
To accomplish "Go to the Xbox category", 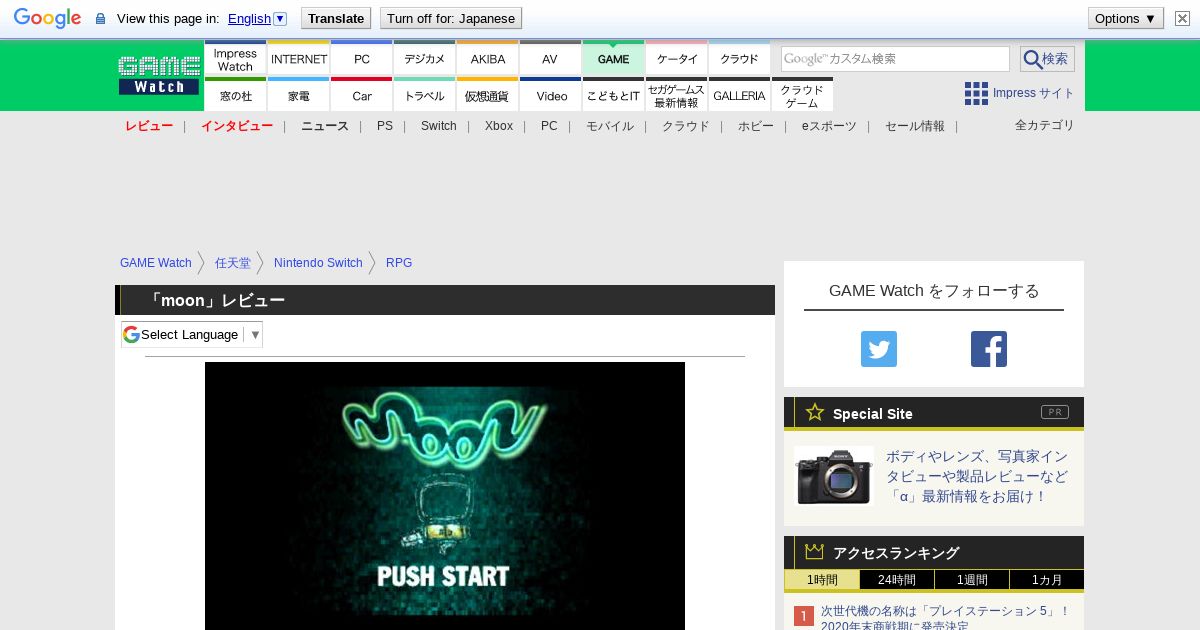I will pyautogui.click(x=499, y=126).
